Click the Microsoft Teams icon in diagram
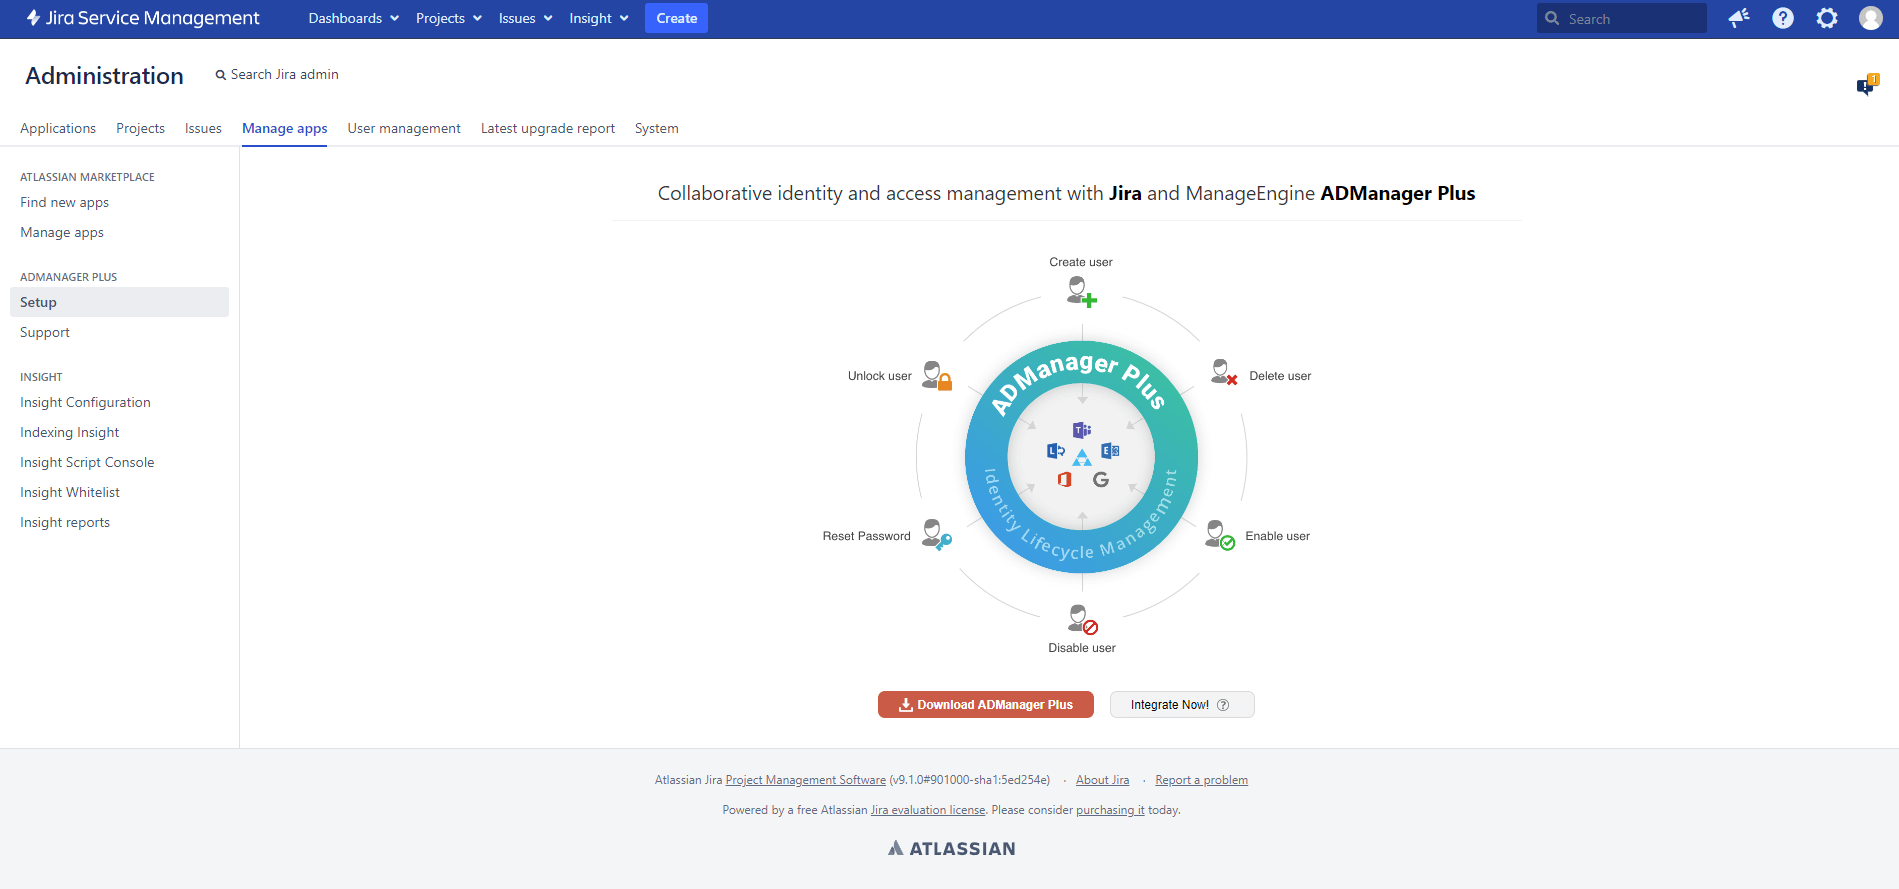This screenshot has width=1899, height=889. click(x=1082, y=430)
